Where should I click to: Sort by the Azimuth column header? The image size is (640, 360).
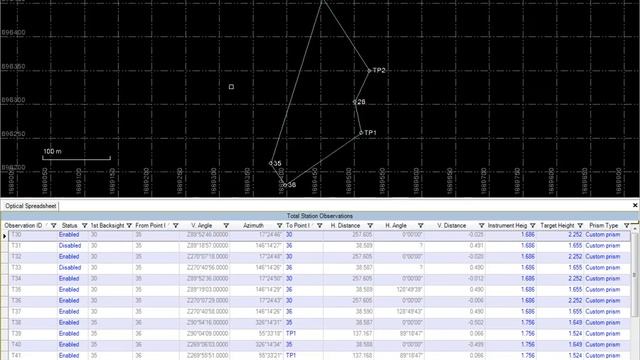(x=253, y=226)
